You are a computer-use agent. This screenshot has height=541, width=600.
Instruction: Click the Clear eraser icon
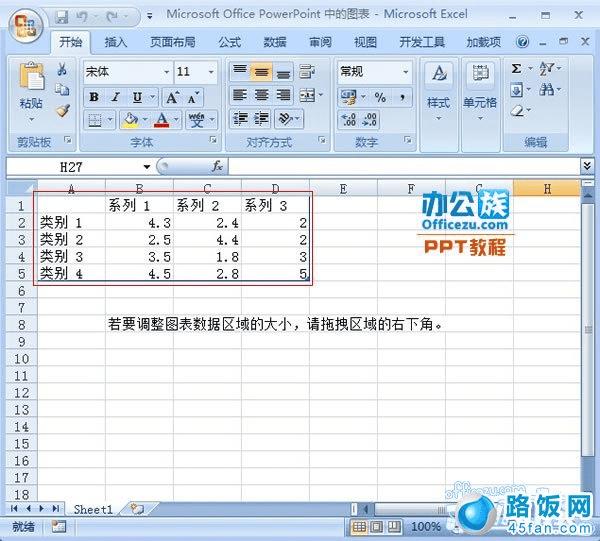(x=517, y=111)
